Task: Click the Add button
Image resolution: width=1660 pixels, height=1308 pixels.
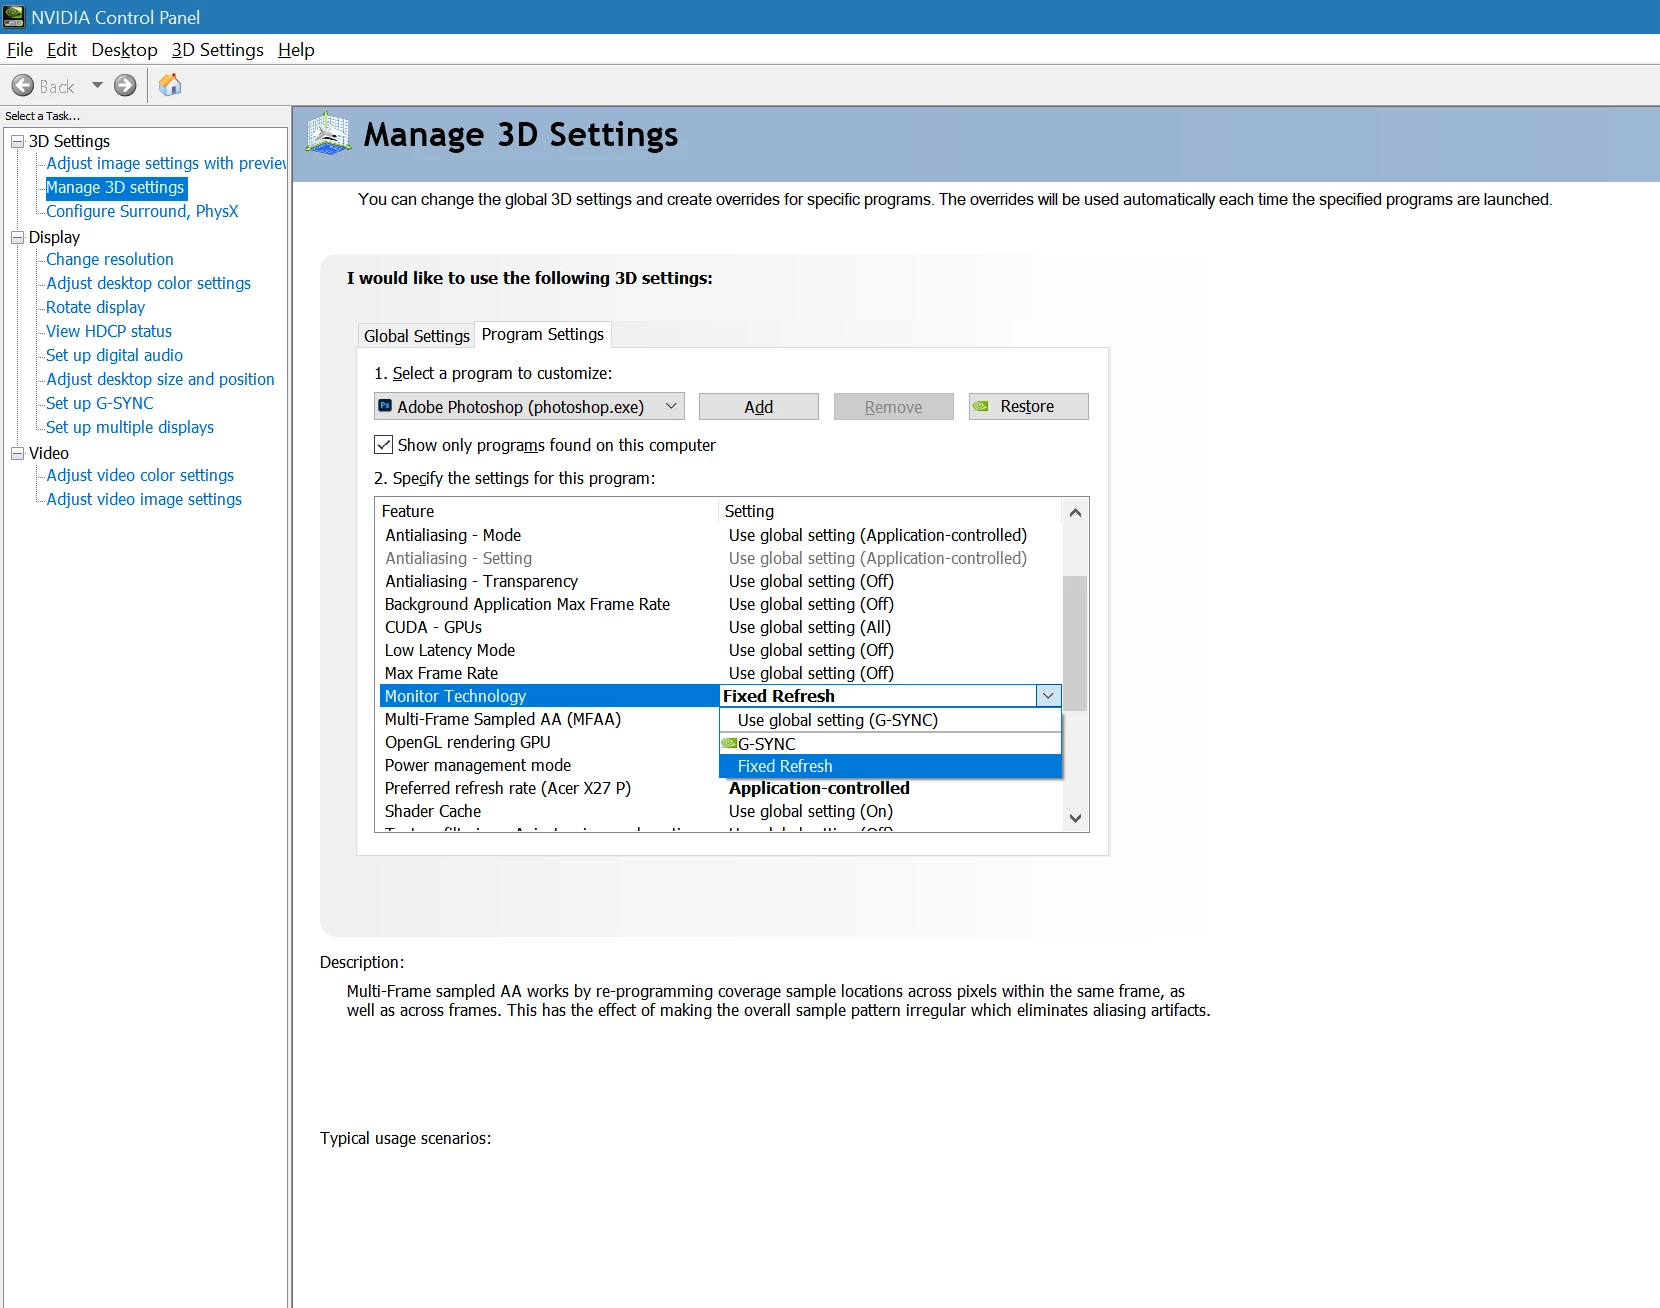Action: click(x=759, y=406)
